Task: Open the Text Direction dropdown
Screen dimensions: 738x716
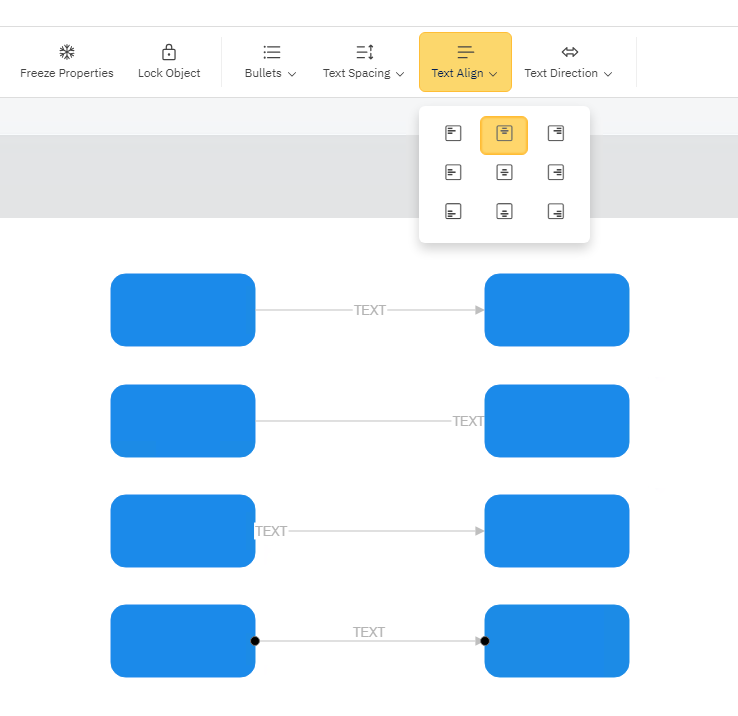Action: 569,62
